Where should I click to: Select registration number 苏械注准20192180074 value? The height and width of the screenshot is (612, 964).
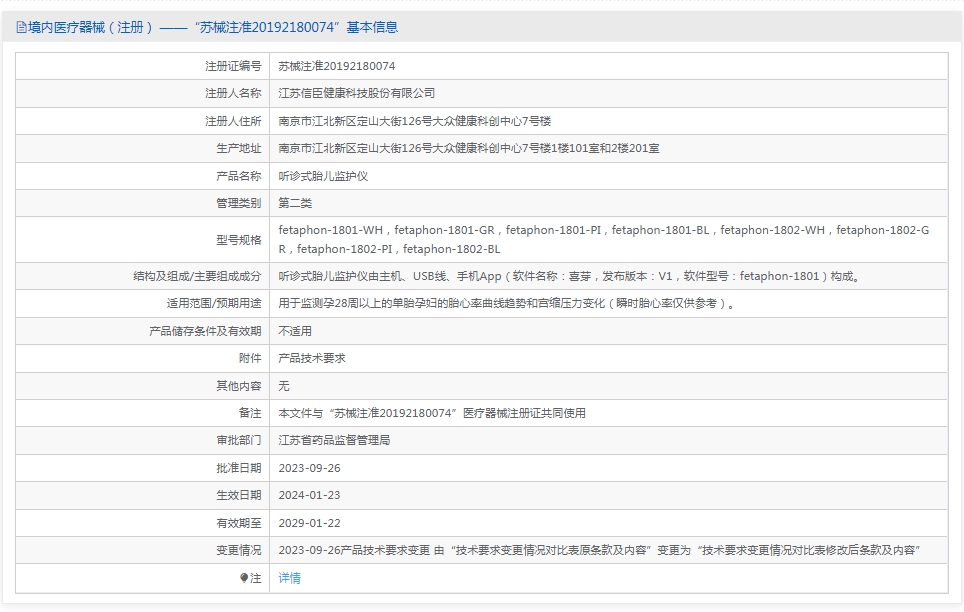[x=337, y=66]
